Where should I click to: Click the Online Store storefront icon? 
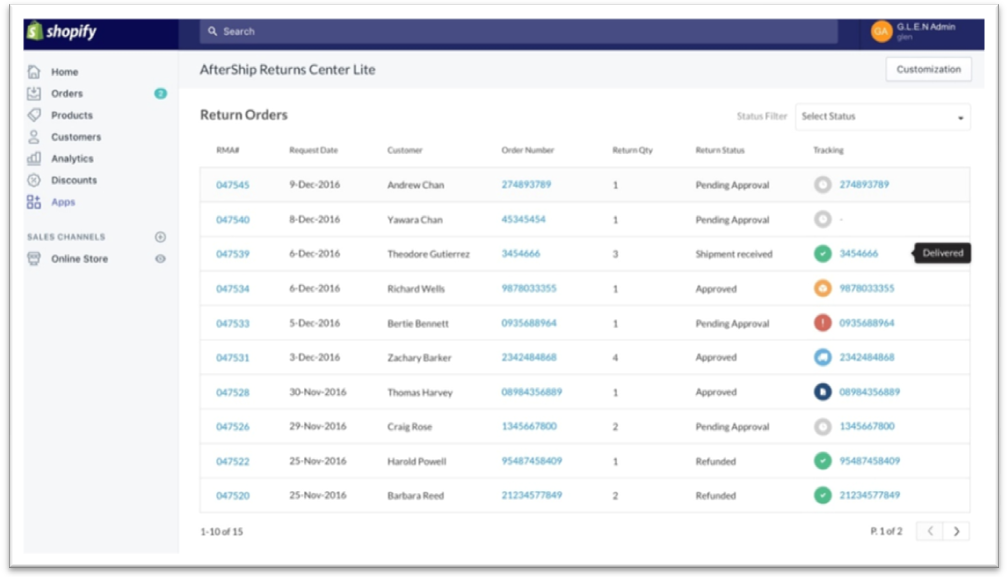coord(34,258)
